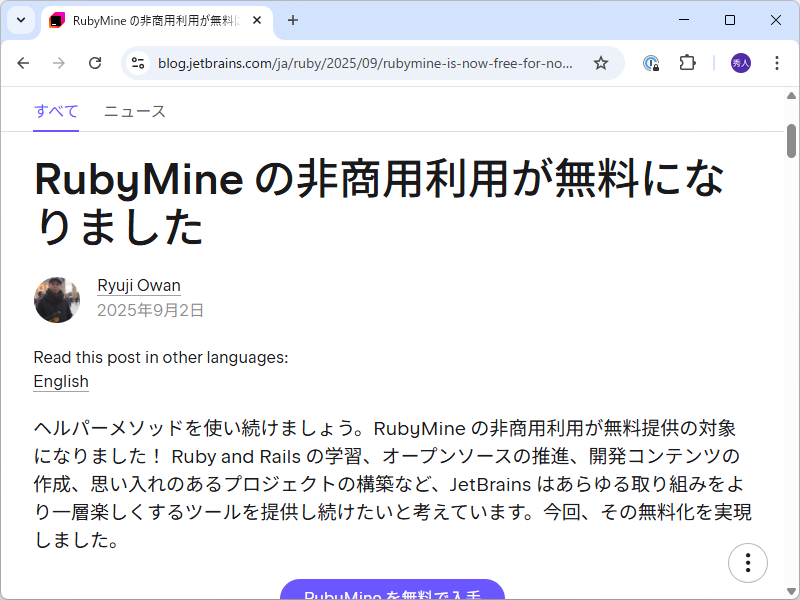Open the tracking protection icon
This screenshot has width=800, height=600.
(651, 62)
